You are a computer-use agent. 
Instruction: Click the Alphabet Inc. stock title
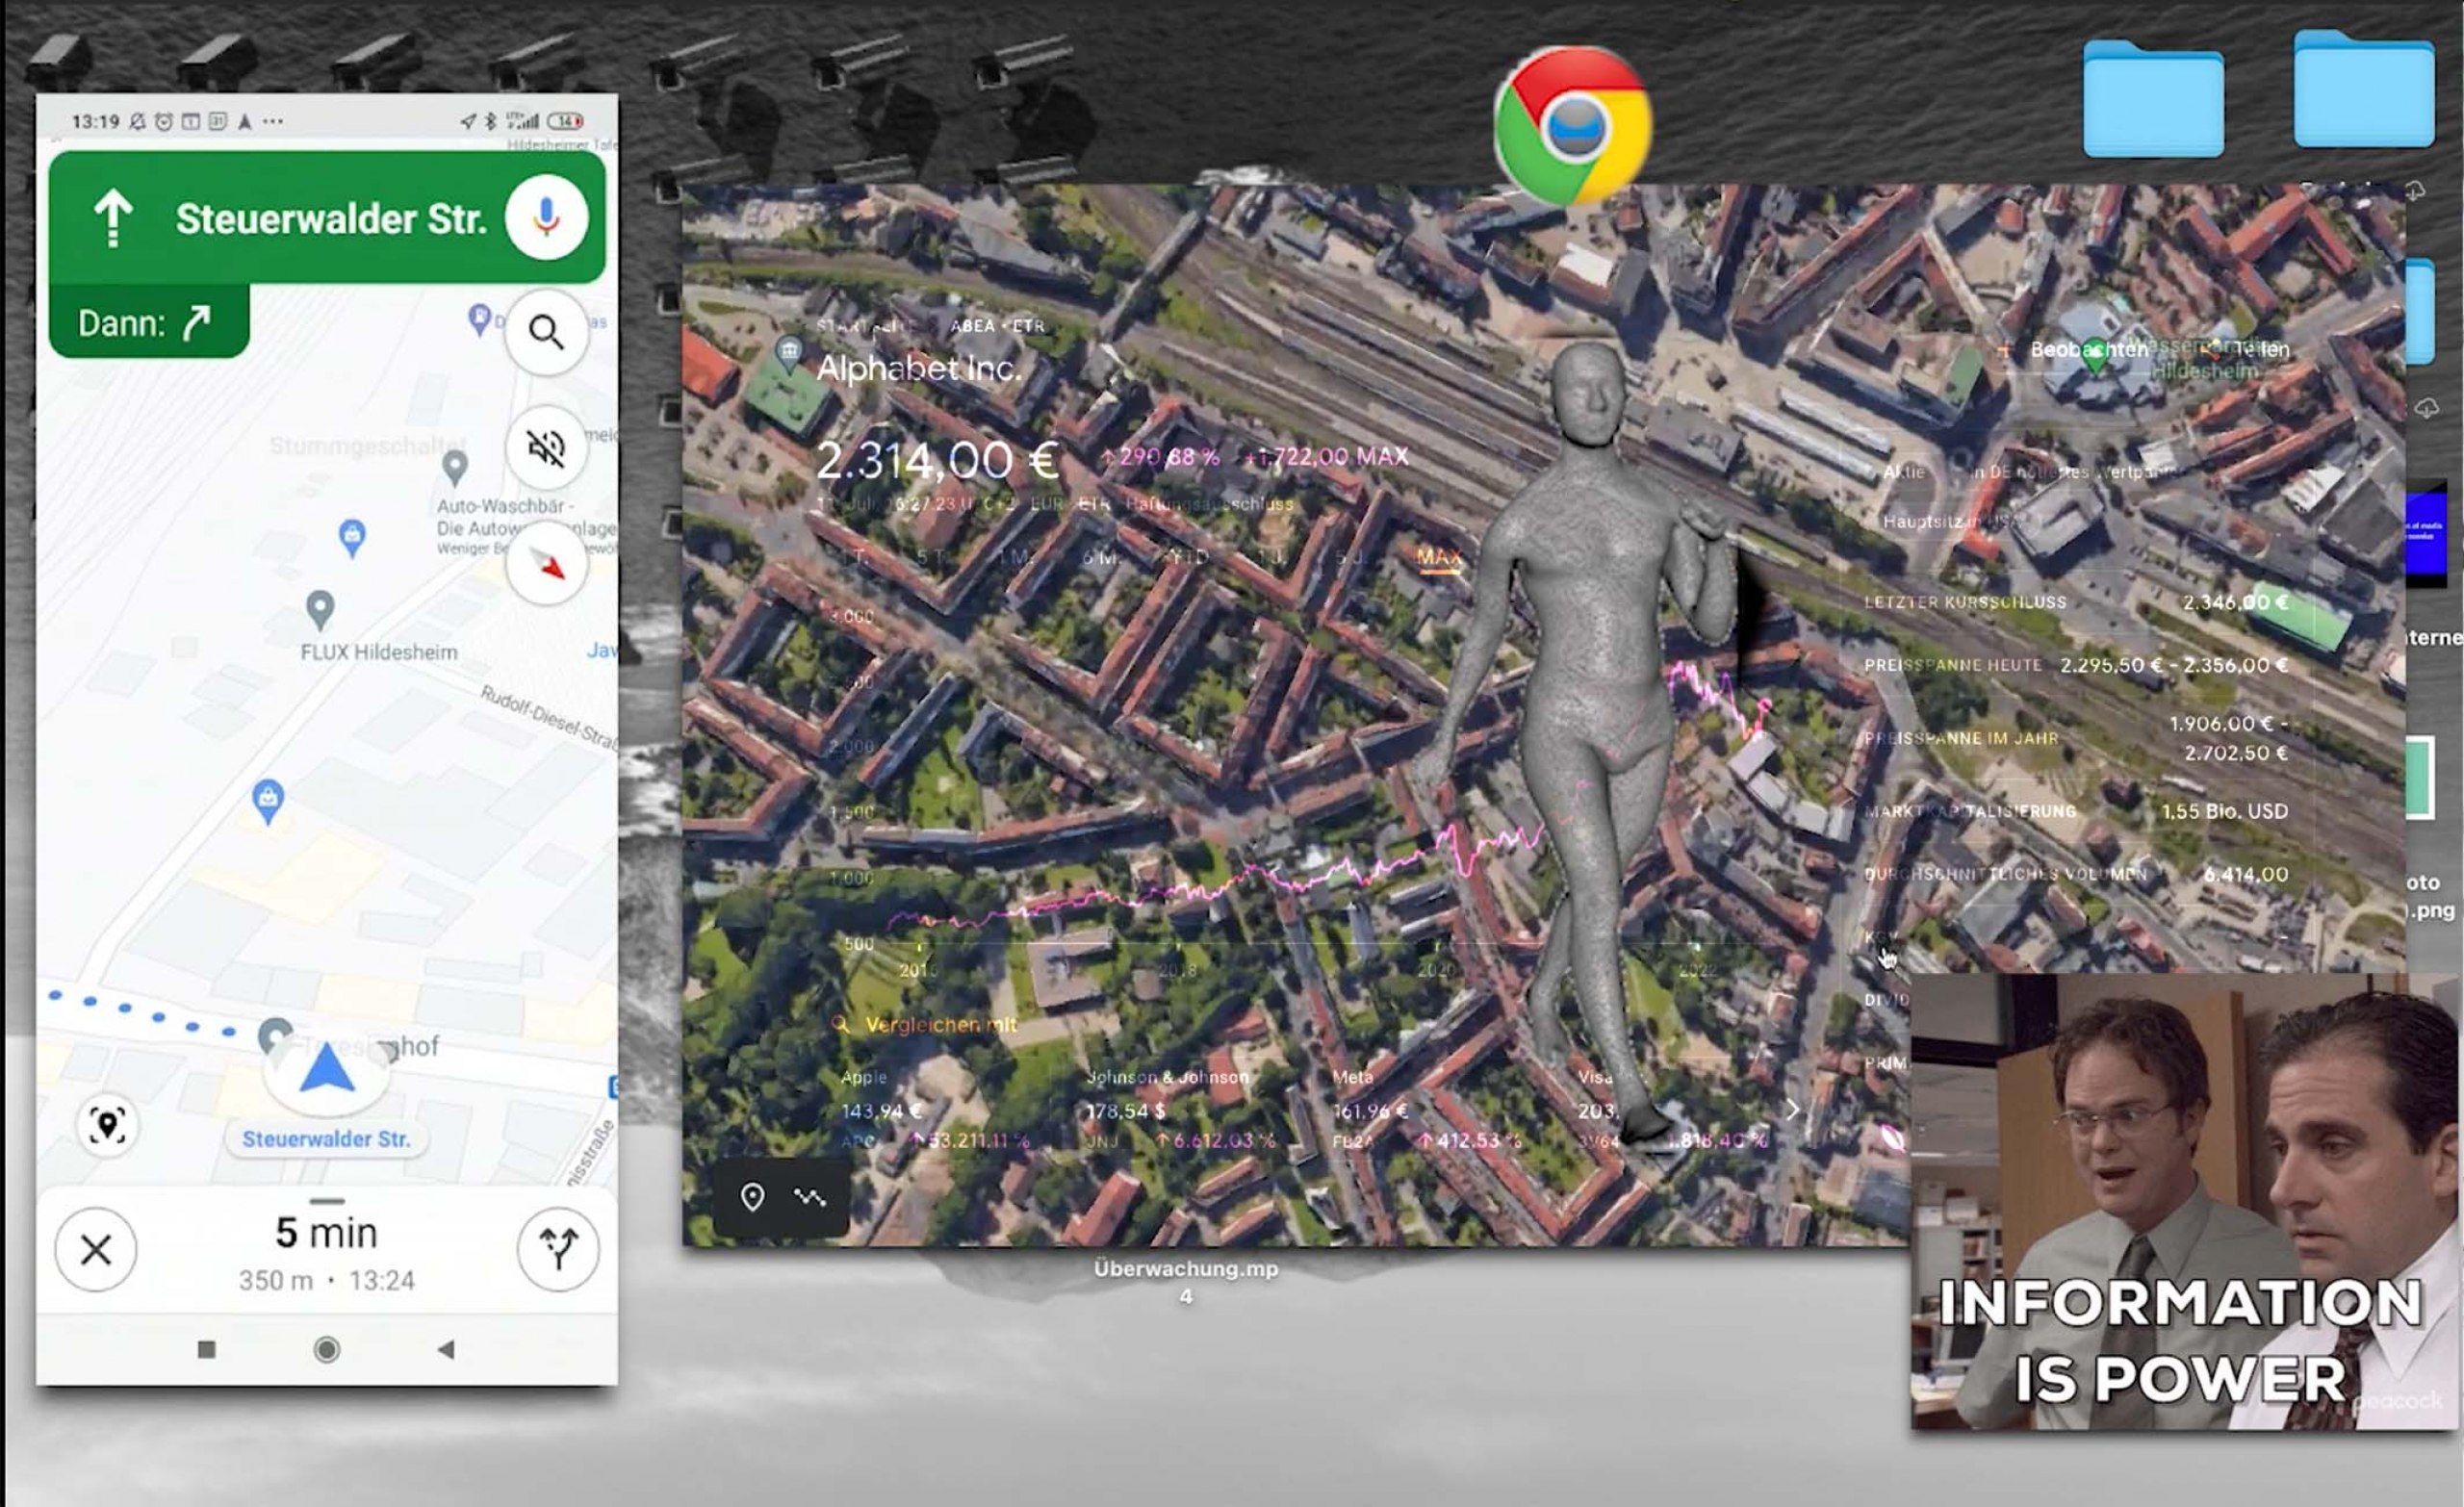[919, 369]
